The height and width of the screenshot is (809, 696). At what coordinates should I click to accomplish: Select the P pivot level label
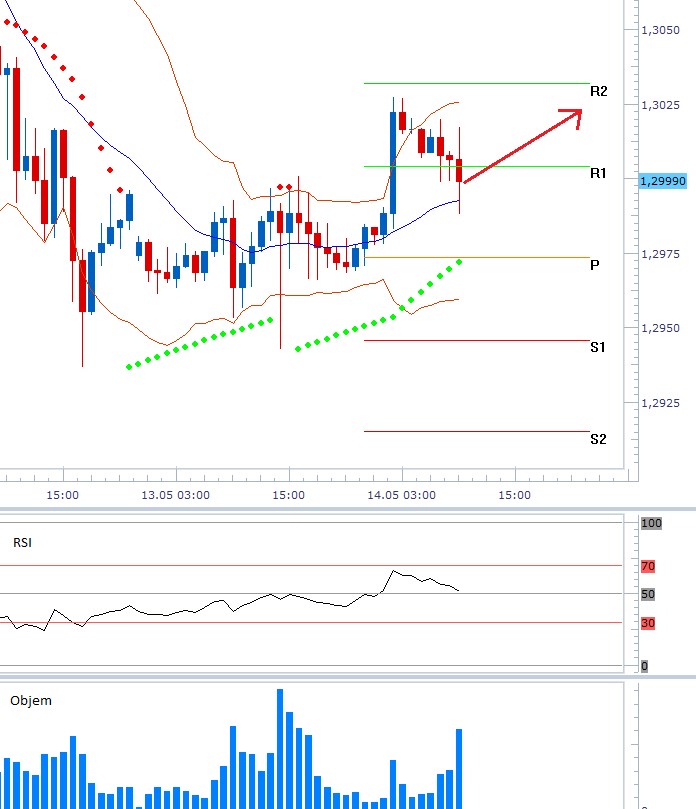[594, 265]
